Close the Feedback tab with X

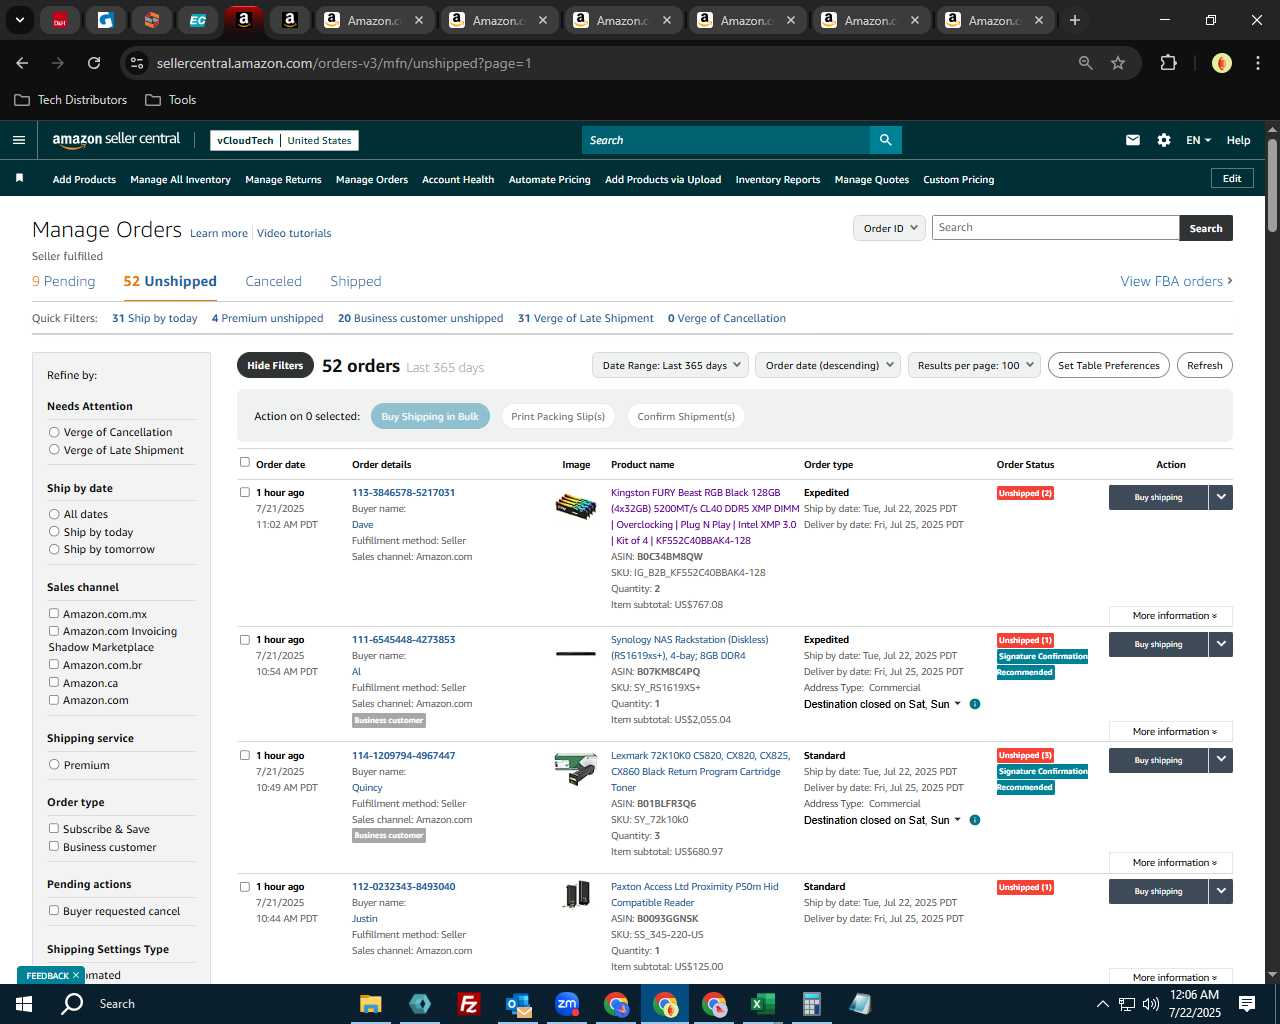click(x=75, y=975)
